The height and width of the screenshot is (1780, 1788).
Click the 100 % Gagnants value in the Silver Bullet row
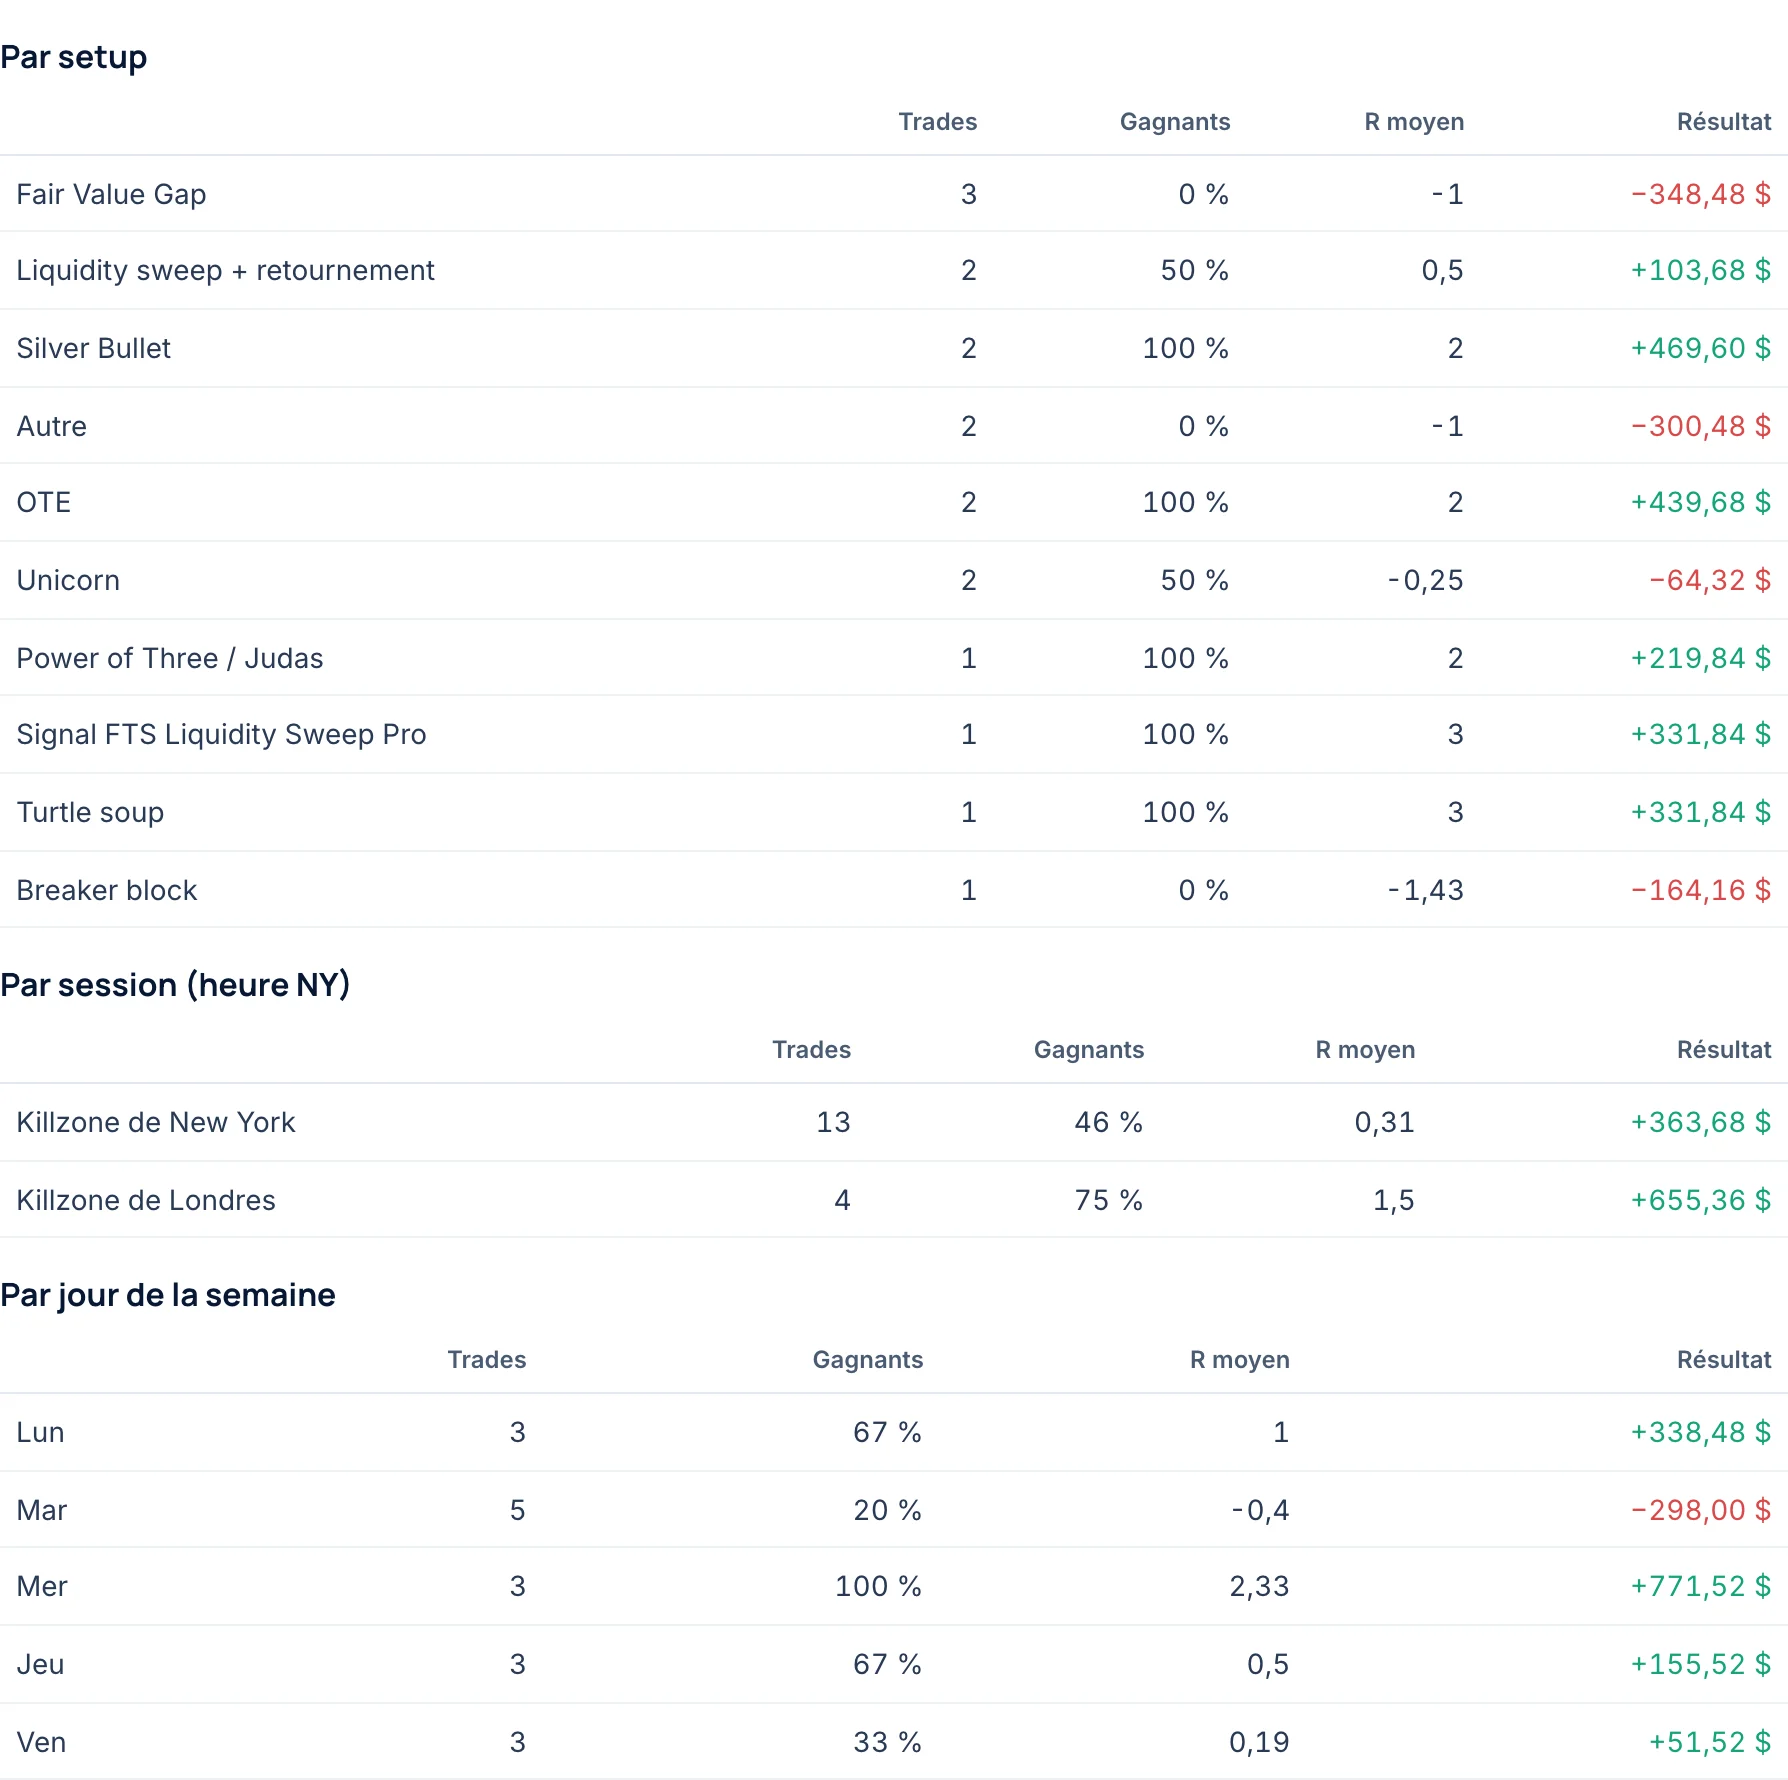[x=1186, y=348]
